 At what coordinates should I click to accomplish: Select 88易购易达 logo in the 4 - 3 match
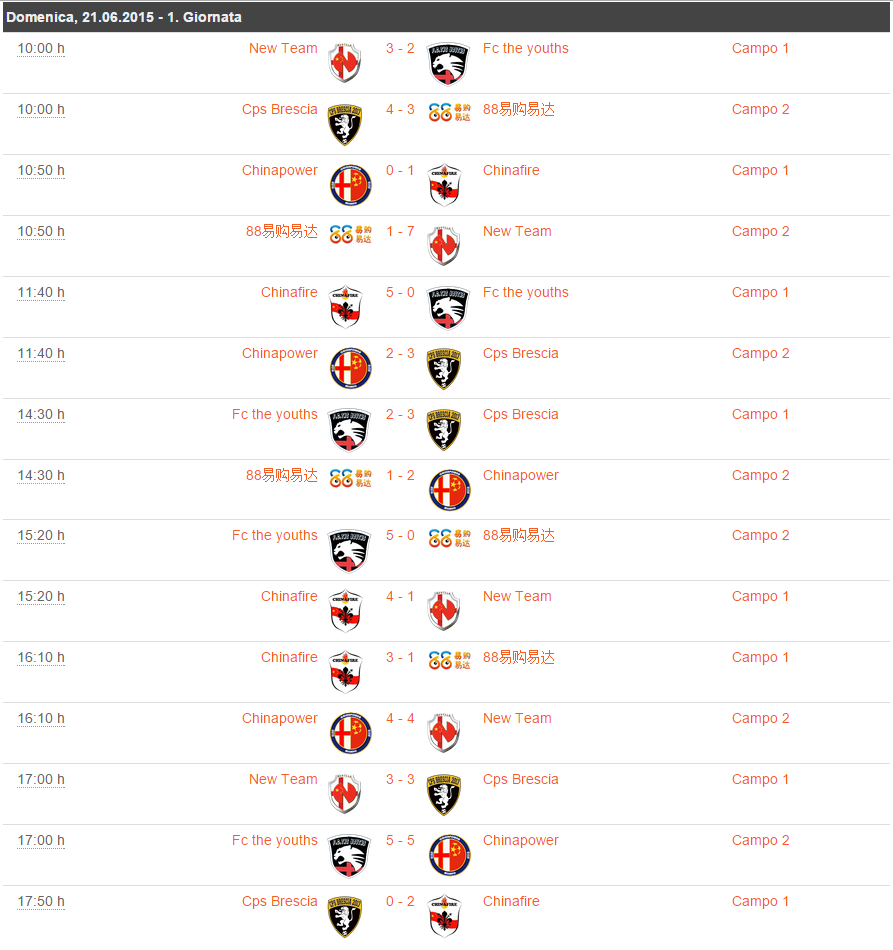449,112
